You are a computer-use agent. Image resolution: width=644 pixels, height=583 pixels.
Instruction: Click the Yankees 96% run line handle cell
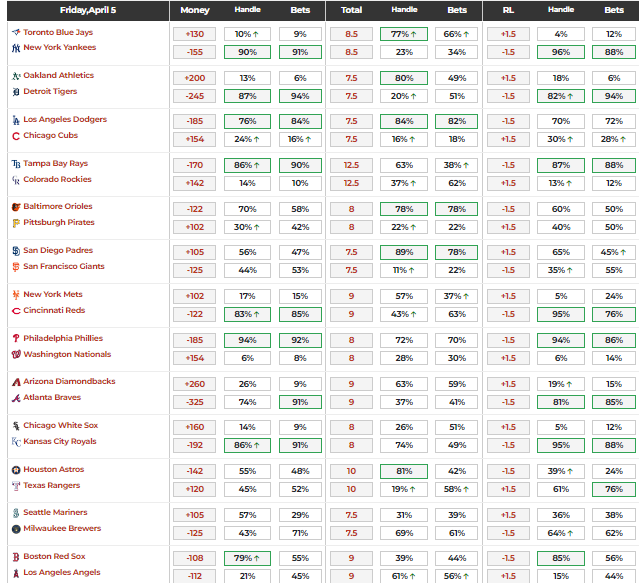561,52
